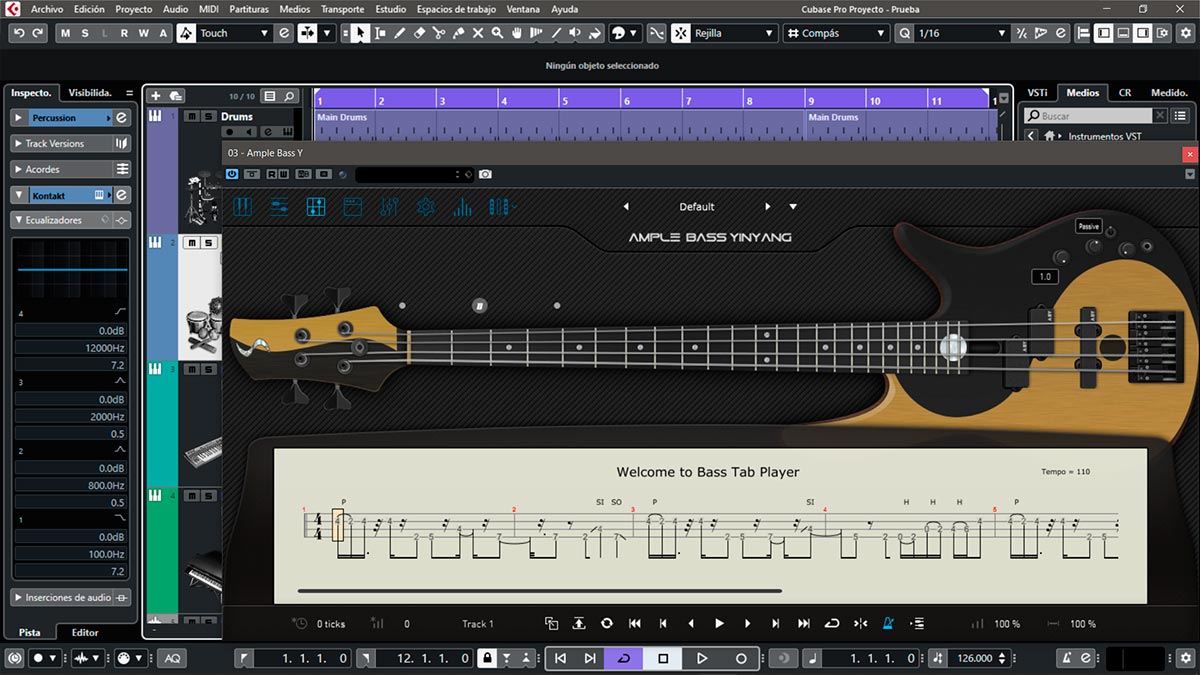Activate the Zoom magnifier tool
This screenshot has height=675, width=1200.
pos(497,33)
